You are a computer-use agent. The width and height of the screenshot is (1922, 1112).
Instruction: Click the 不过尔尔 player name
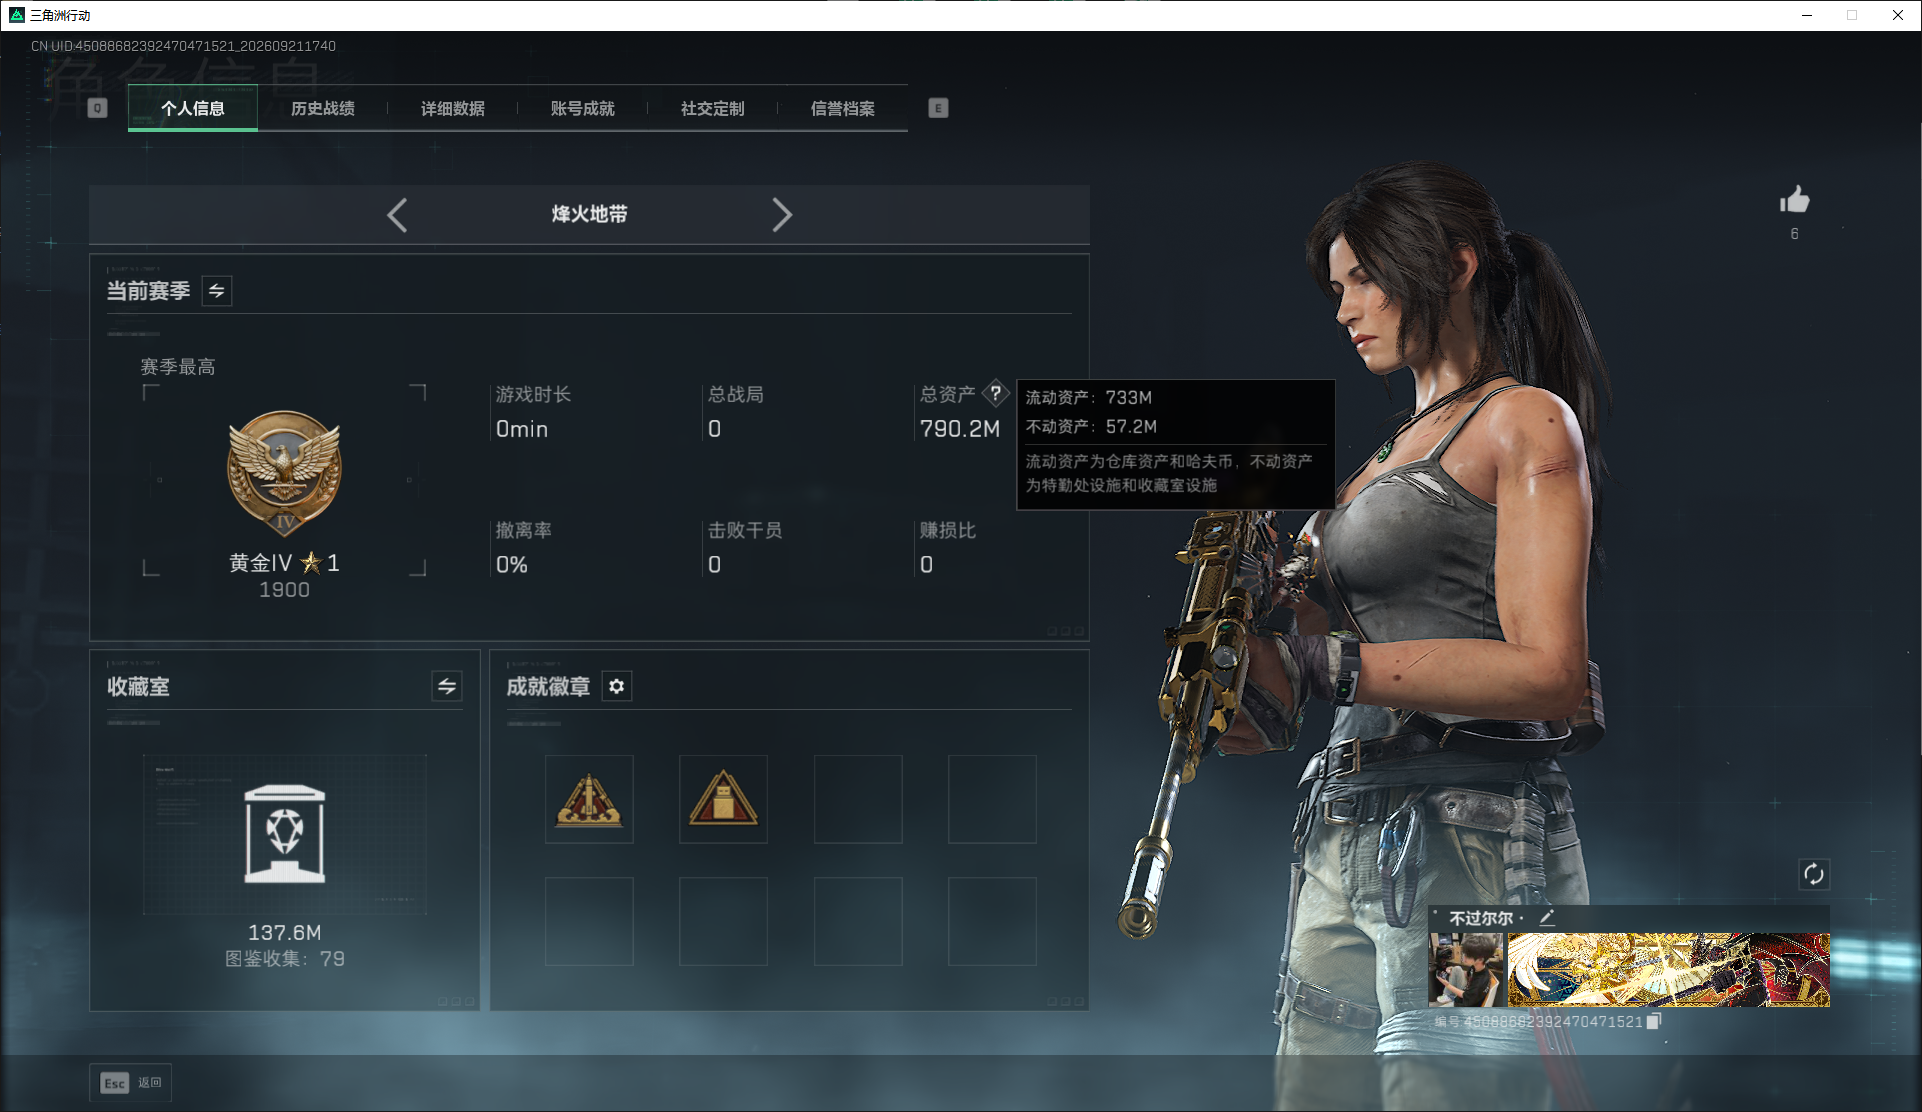click(x=1481, y=918)
